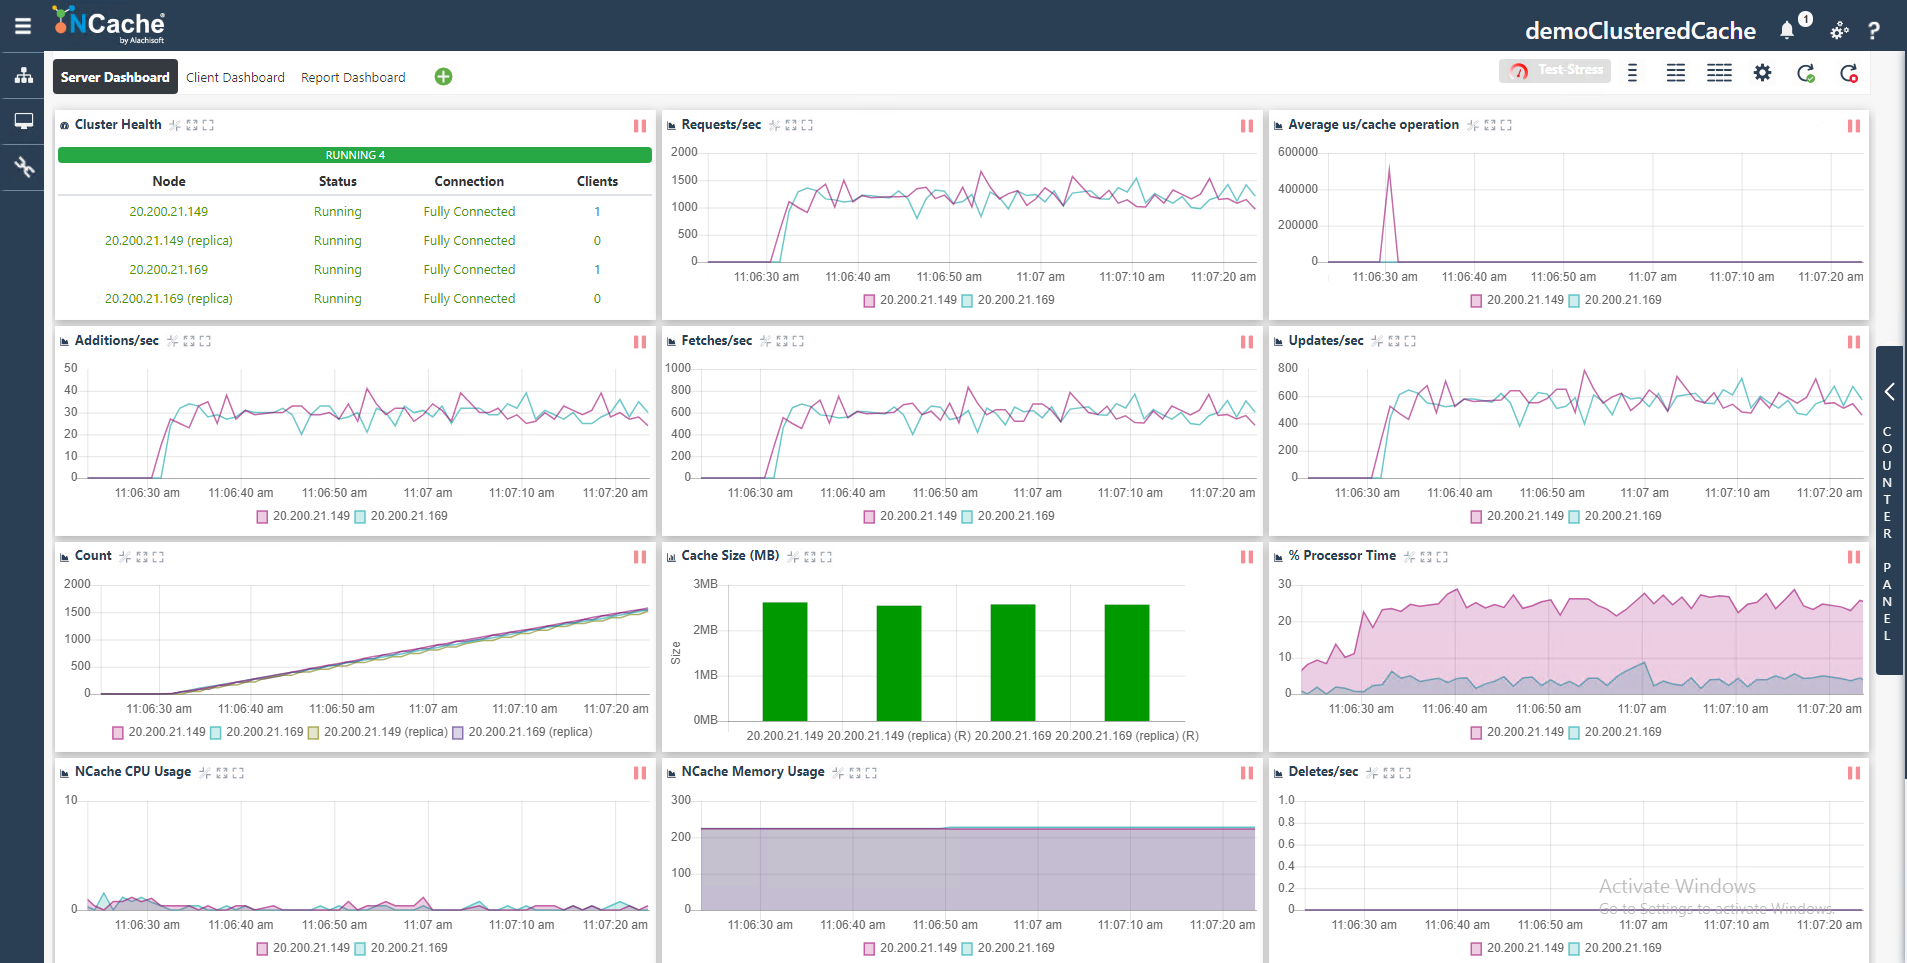This screenshot has width=1907, height=963.
Task: Expand the Counter Panel side drawer
Action: pyautogui.click(x=1889, y=510)
